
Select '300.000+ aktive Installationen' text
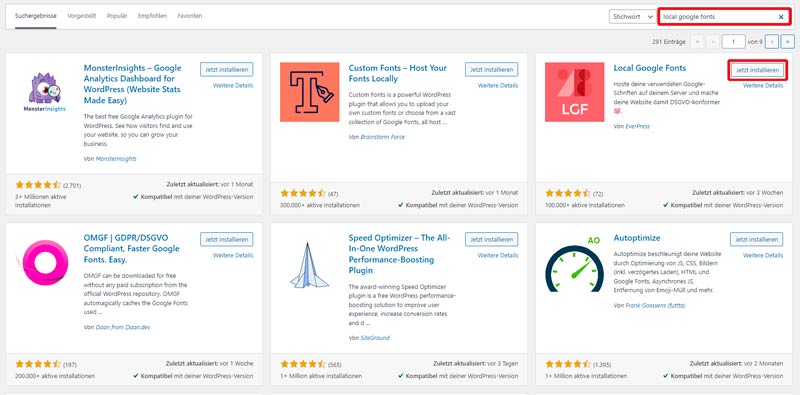click(320, 205)
